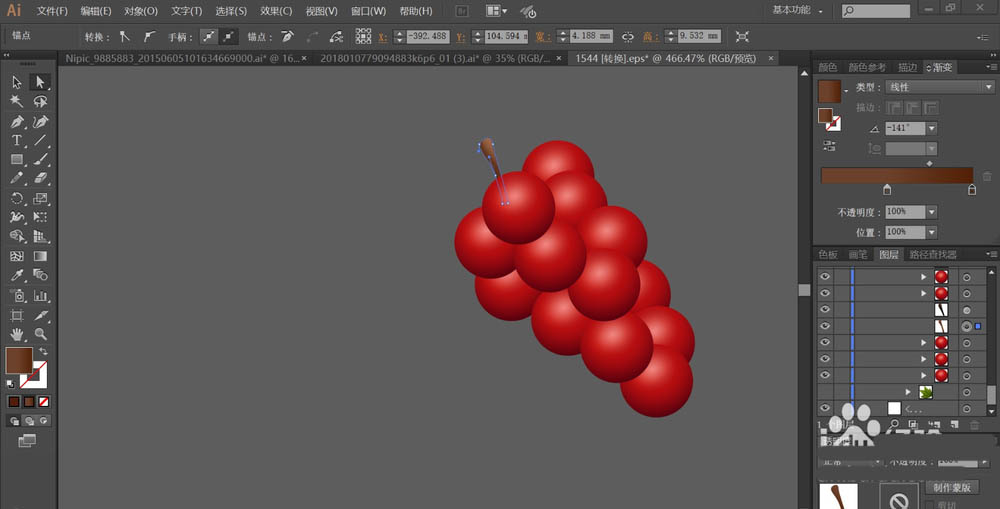This screenshot has width=1000, height=509.
Task: Select the Paintbrush tool
Action: click(x=40, y=159)
